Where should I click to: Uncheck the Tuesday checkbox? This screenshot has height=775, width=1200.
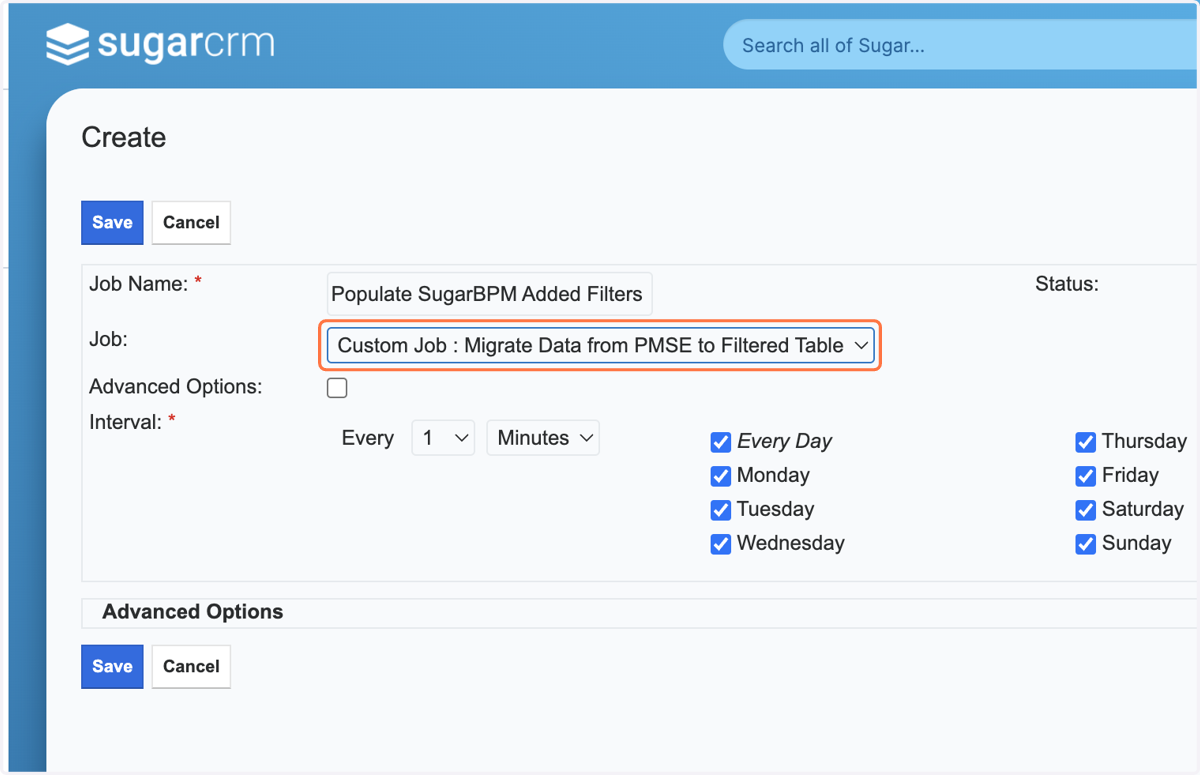(x=720, y=509)
